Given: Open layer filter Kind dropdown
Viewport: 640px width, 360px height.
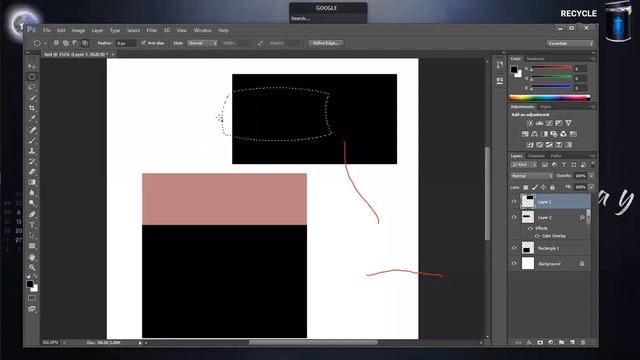Looking at the screenshot, I should [524, 165].
